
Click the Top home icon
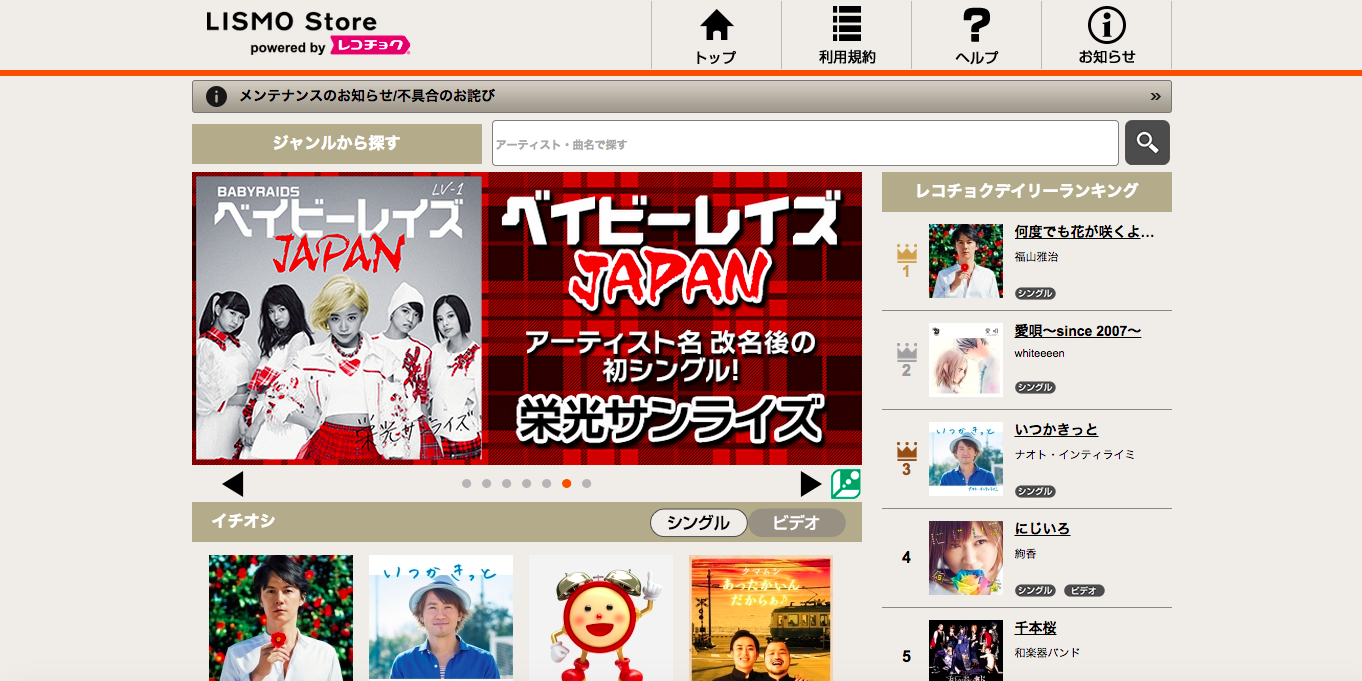[x=716, y=26]
